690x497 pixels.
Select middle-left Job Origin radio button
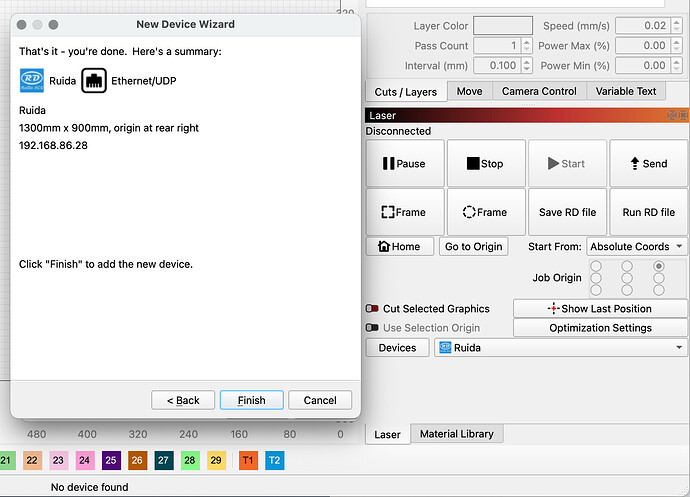click(596, 278)
